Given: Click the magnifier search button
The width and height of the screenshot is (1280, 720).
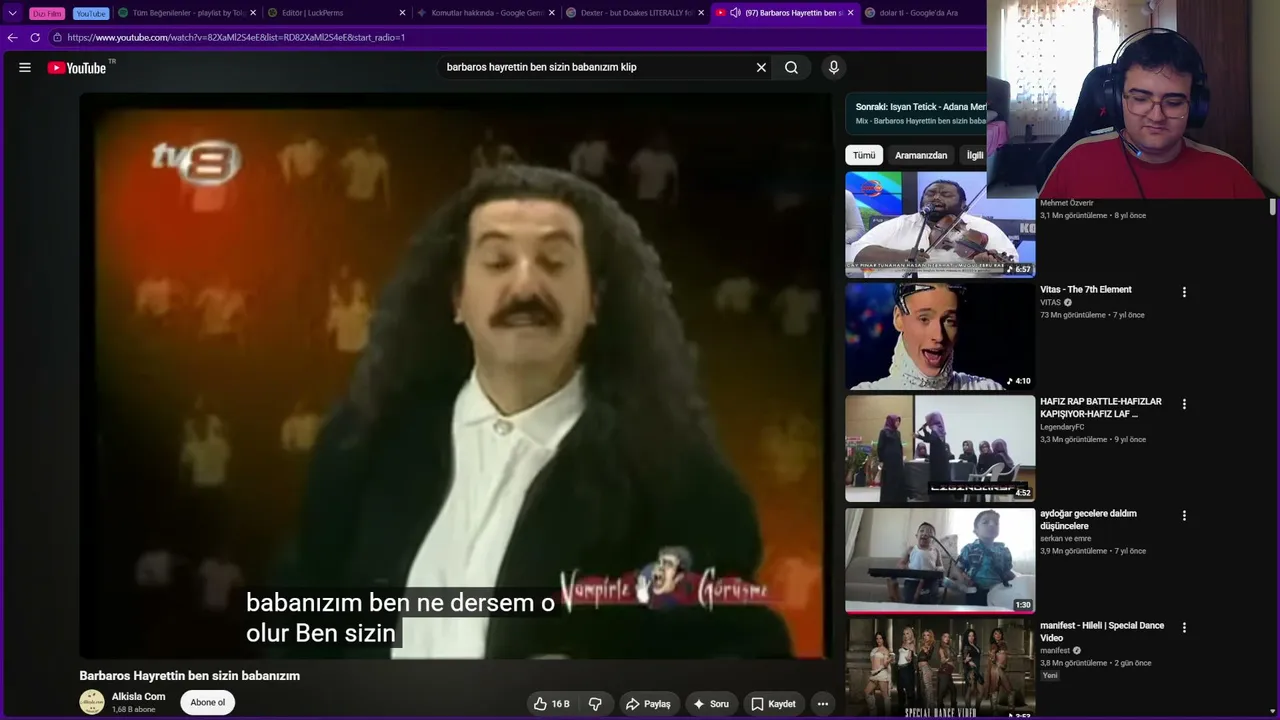Looking at the screenshot, I should coord(791,67).
